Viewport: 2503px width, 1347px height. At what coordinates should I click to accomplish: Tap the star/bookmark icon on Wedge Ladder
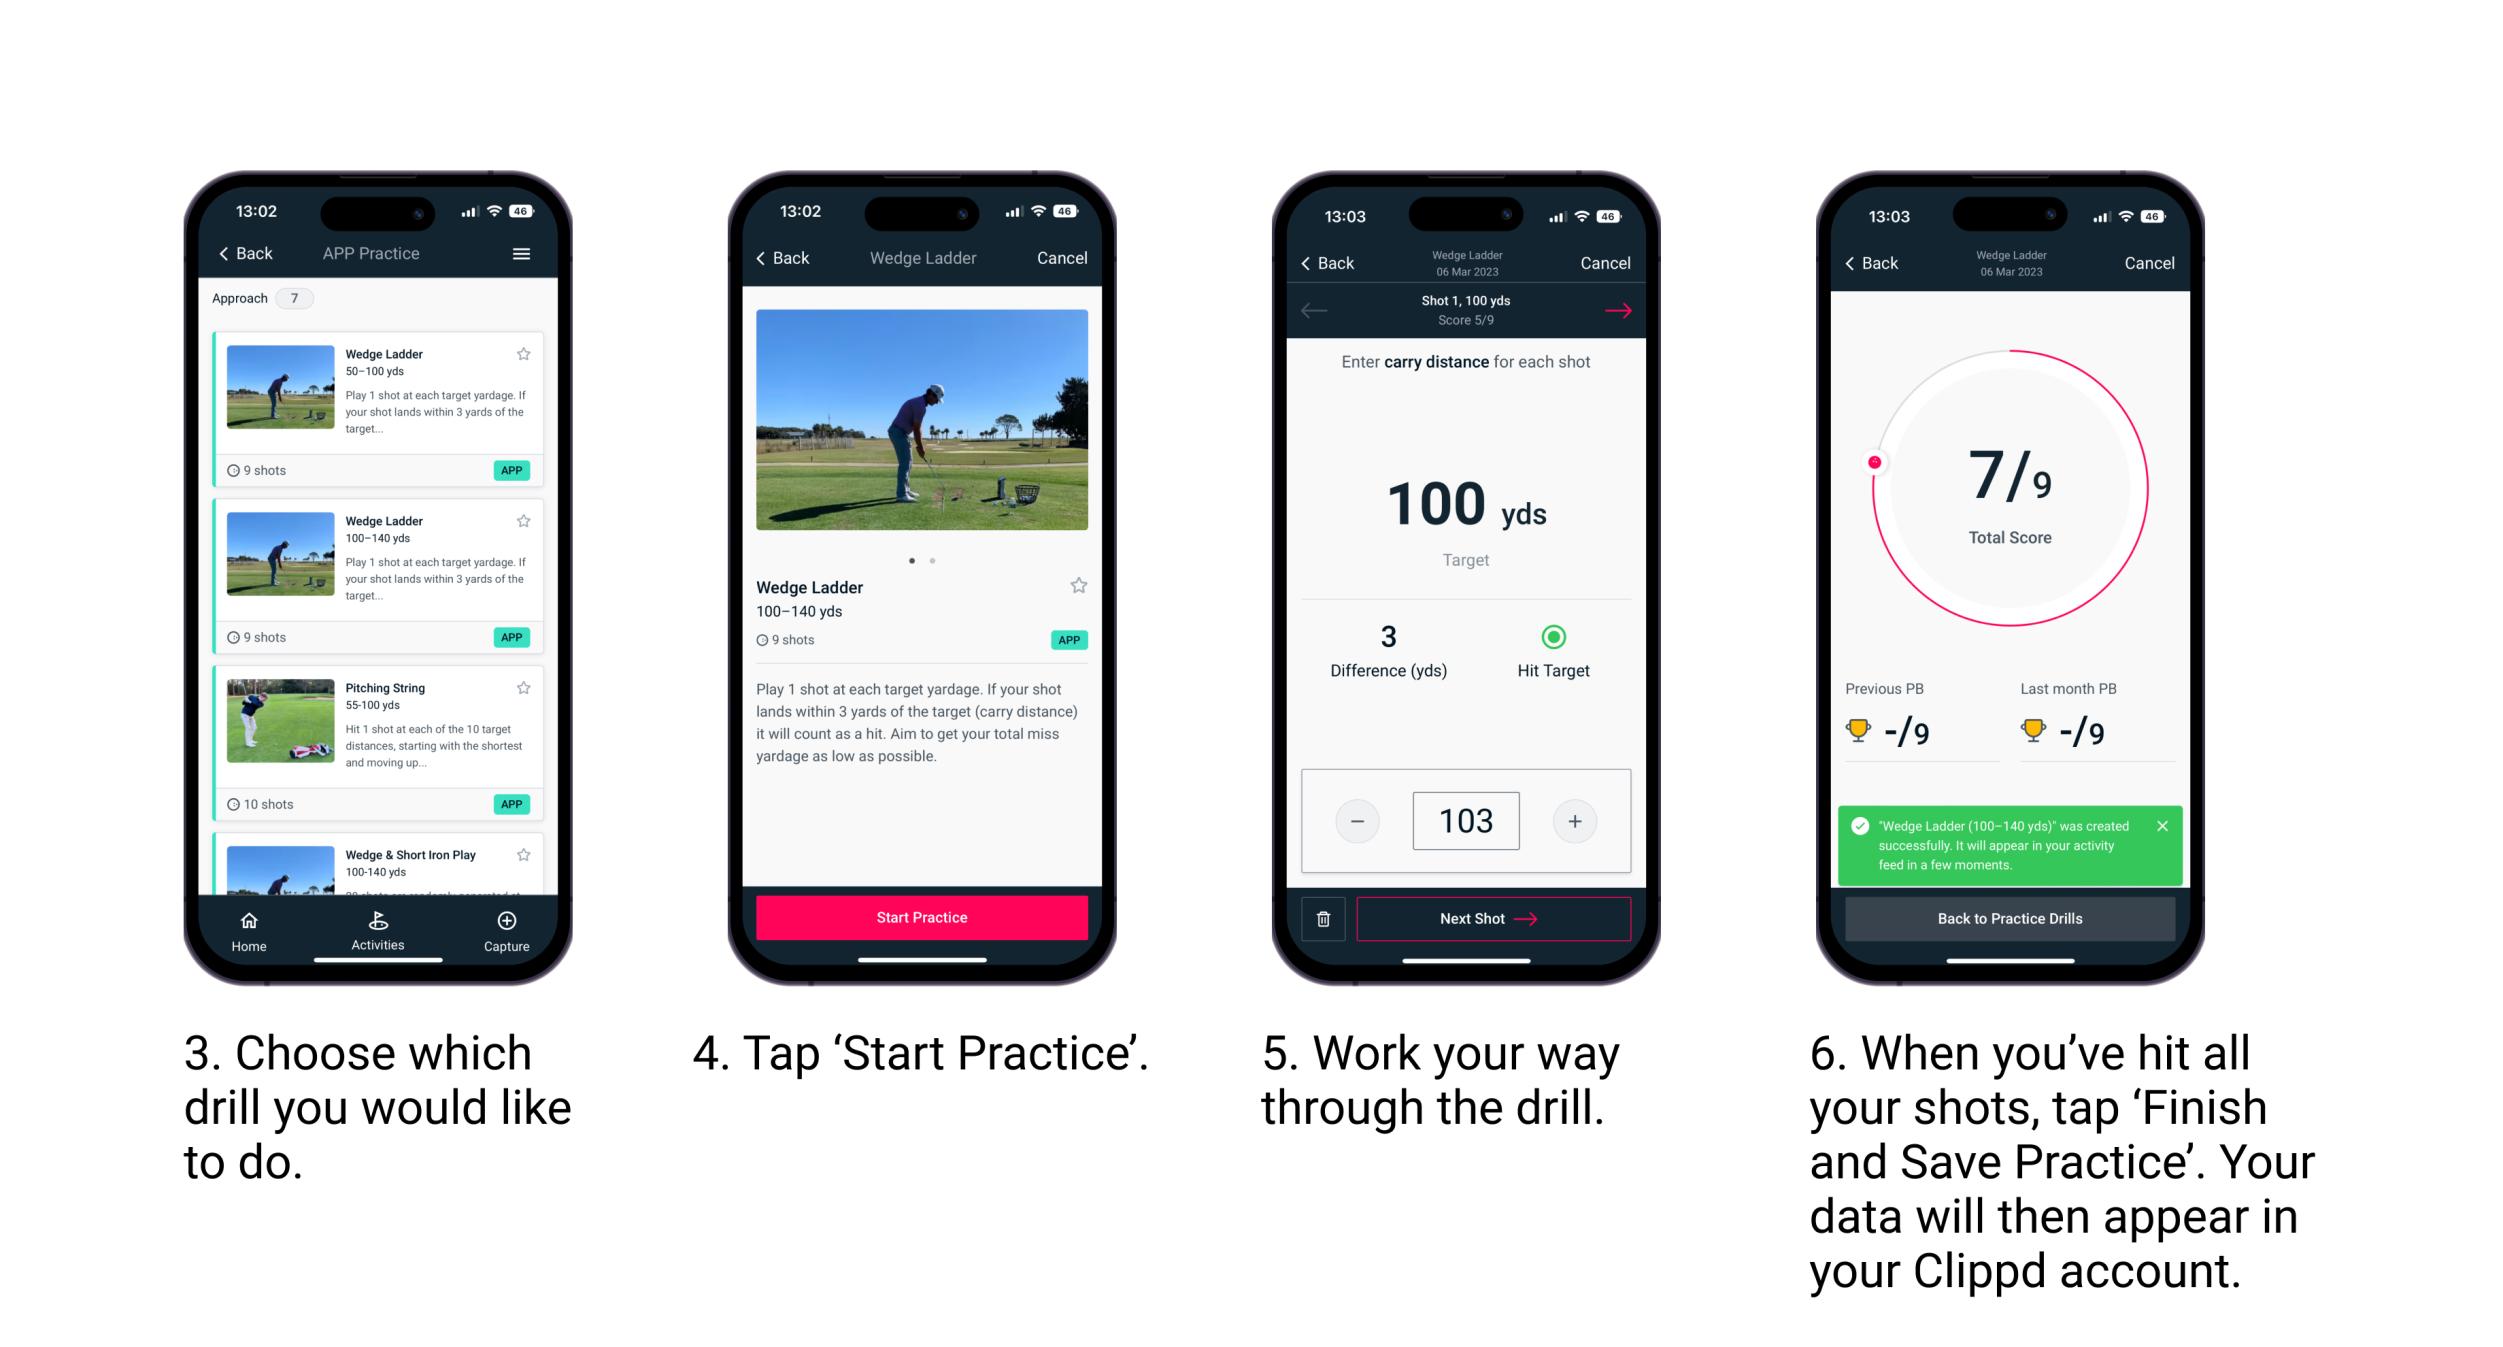point(529,352)
